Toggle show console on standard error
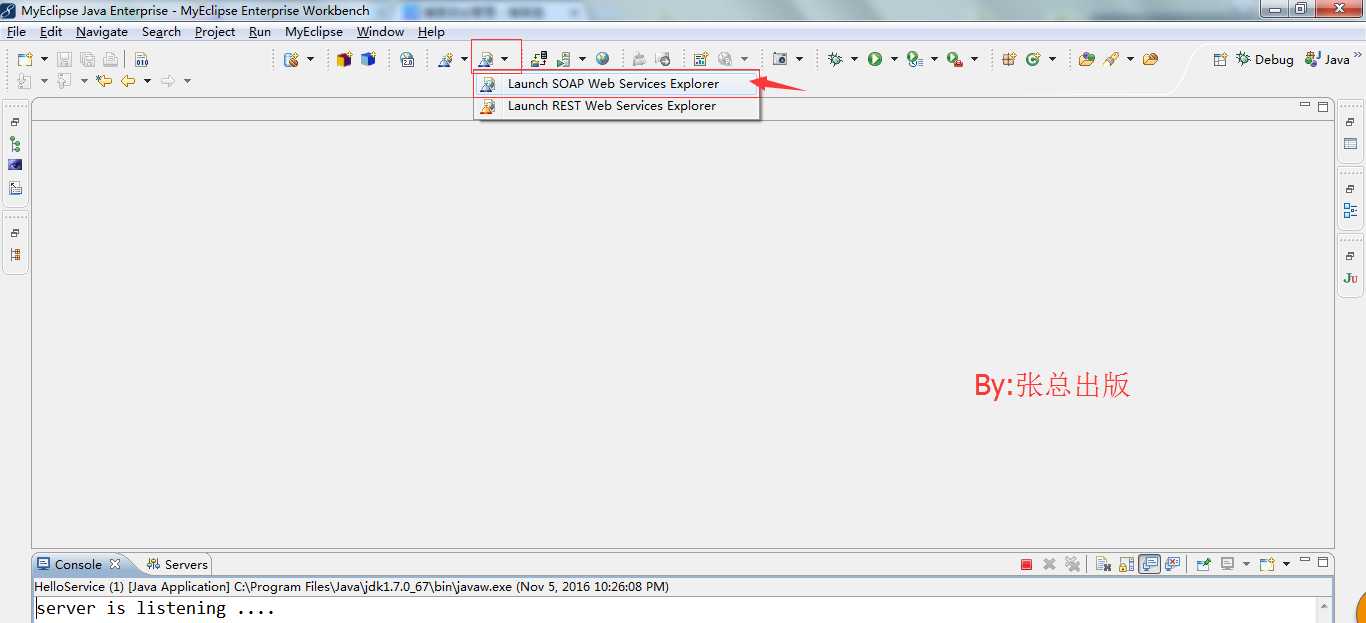 (x=1172, y=564)
